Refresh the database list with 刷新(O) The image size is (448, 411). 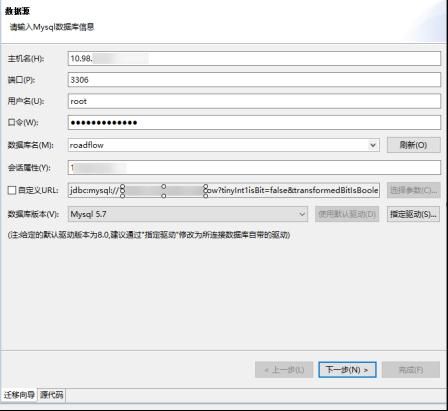pyautogui.click(x=414, y=145)
